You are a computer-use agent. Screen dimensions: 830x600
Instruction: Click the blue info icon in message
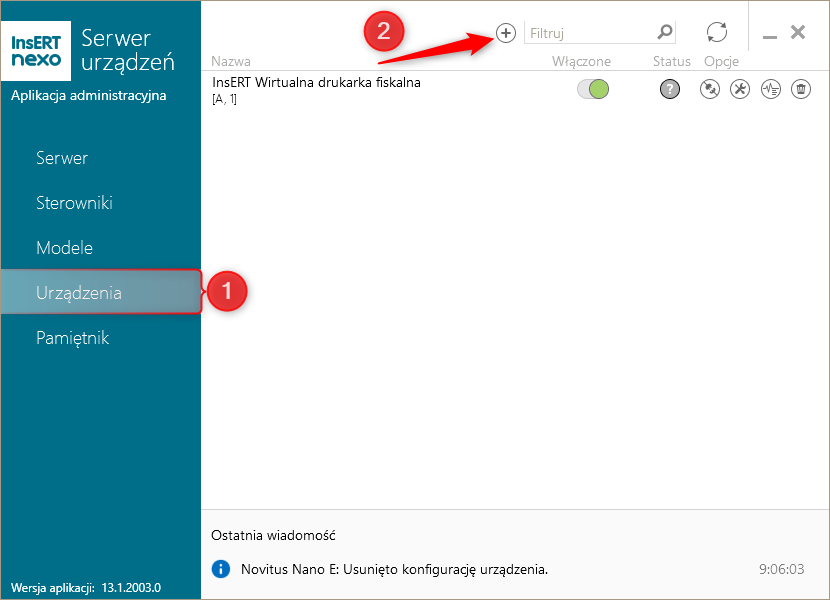click(x=221, y=569)
